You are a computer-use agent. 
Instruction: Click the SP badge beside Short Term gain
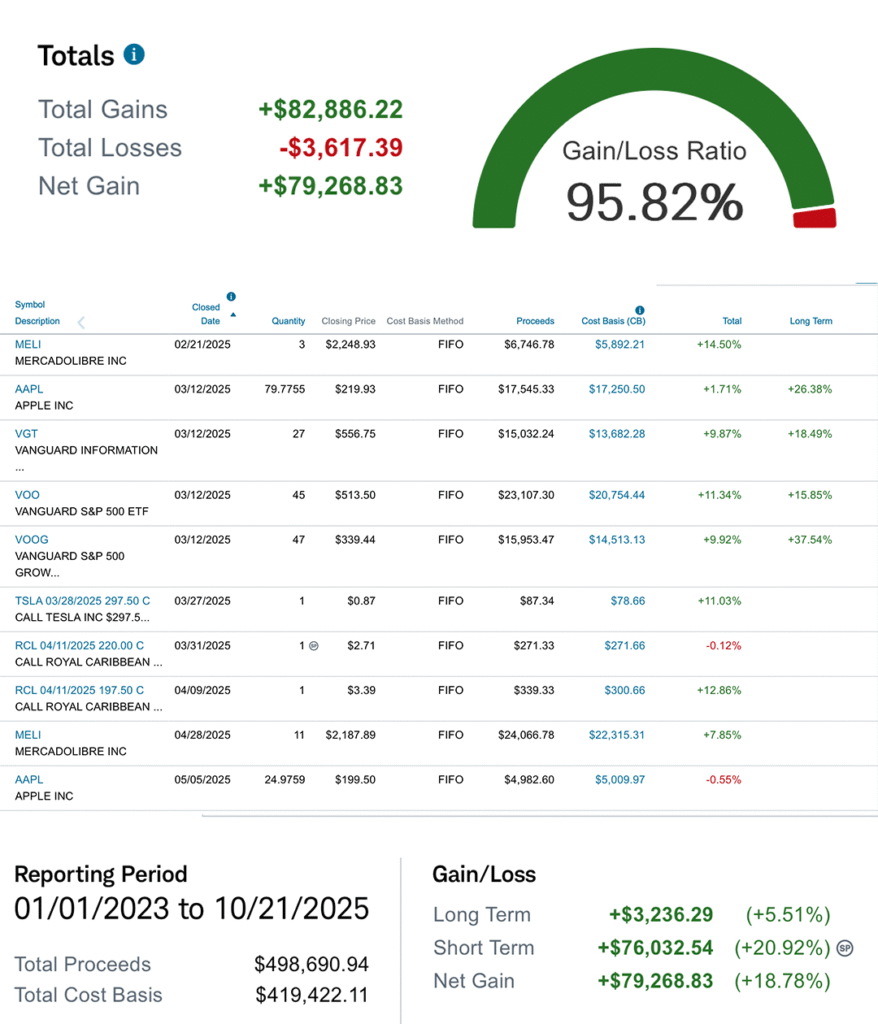pos(845,948)
